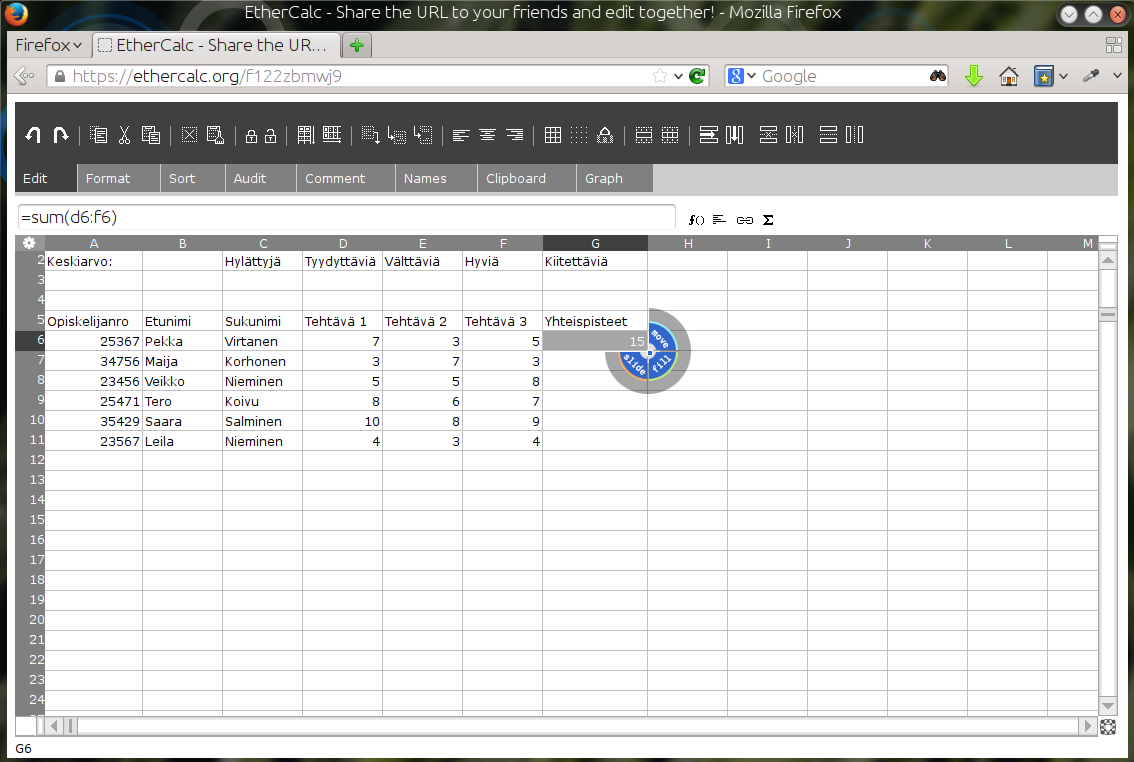The width and height of the screenshot is (1134, 762).
Task: Lock the cell with closed padlock icon
Action: pyautogui.click(x=251, y=135)
